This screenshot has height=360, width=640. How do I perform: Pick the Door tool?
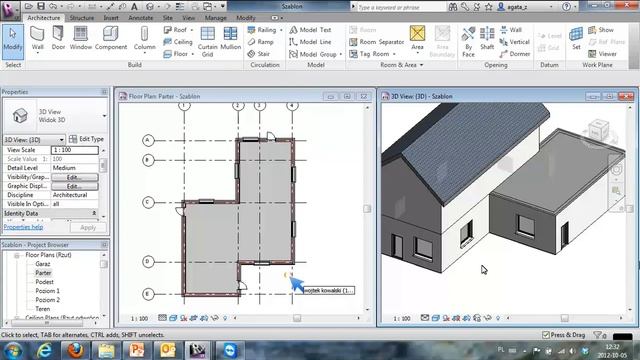pyautogui.click(x=58, y=38)
